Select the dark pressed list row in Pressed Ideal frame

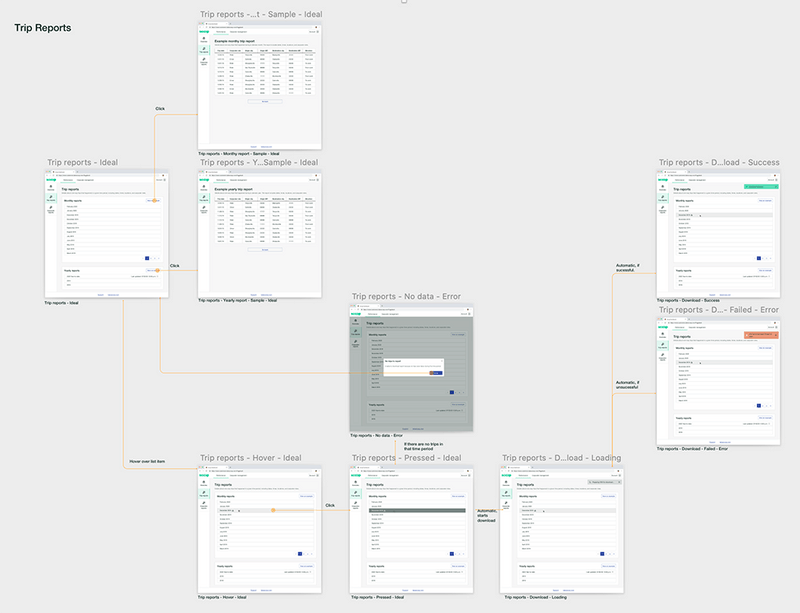pos(417,510)
